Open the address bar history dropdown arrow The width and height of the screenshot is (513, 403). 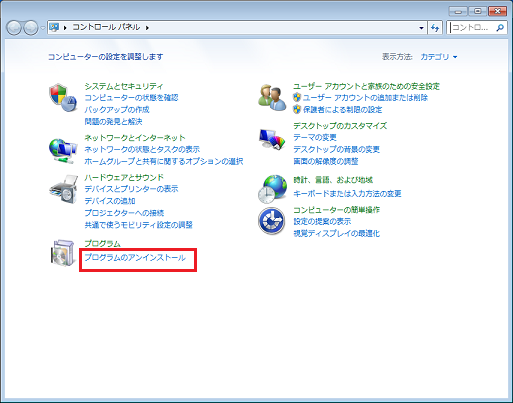421,28
